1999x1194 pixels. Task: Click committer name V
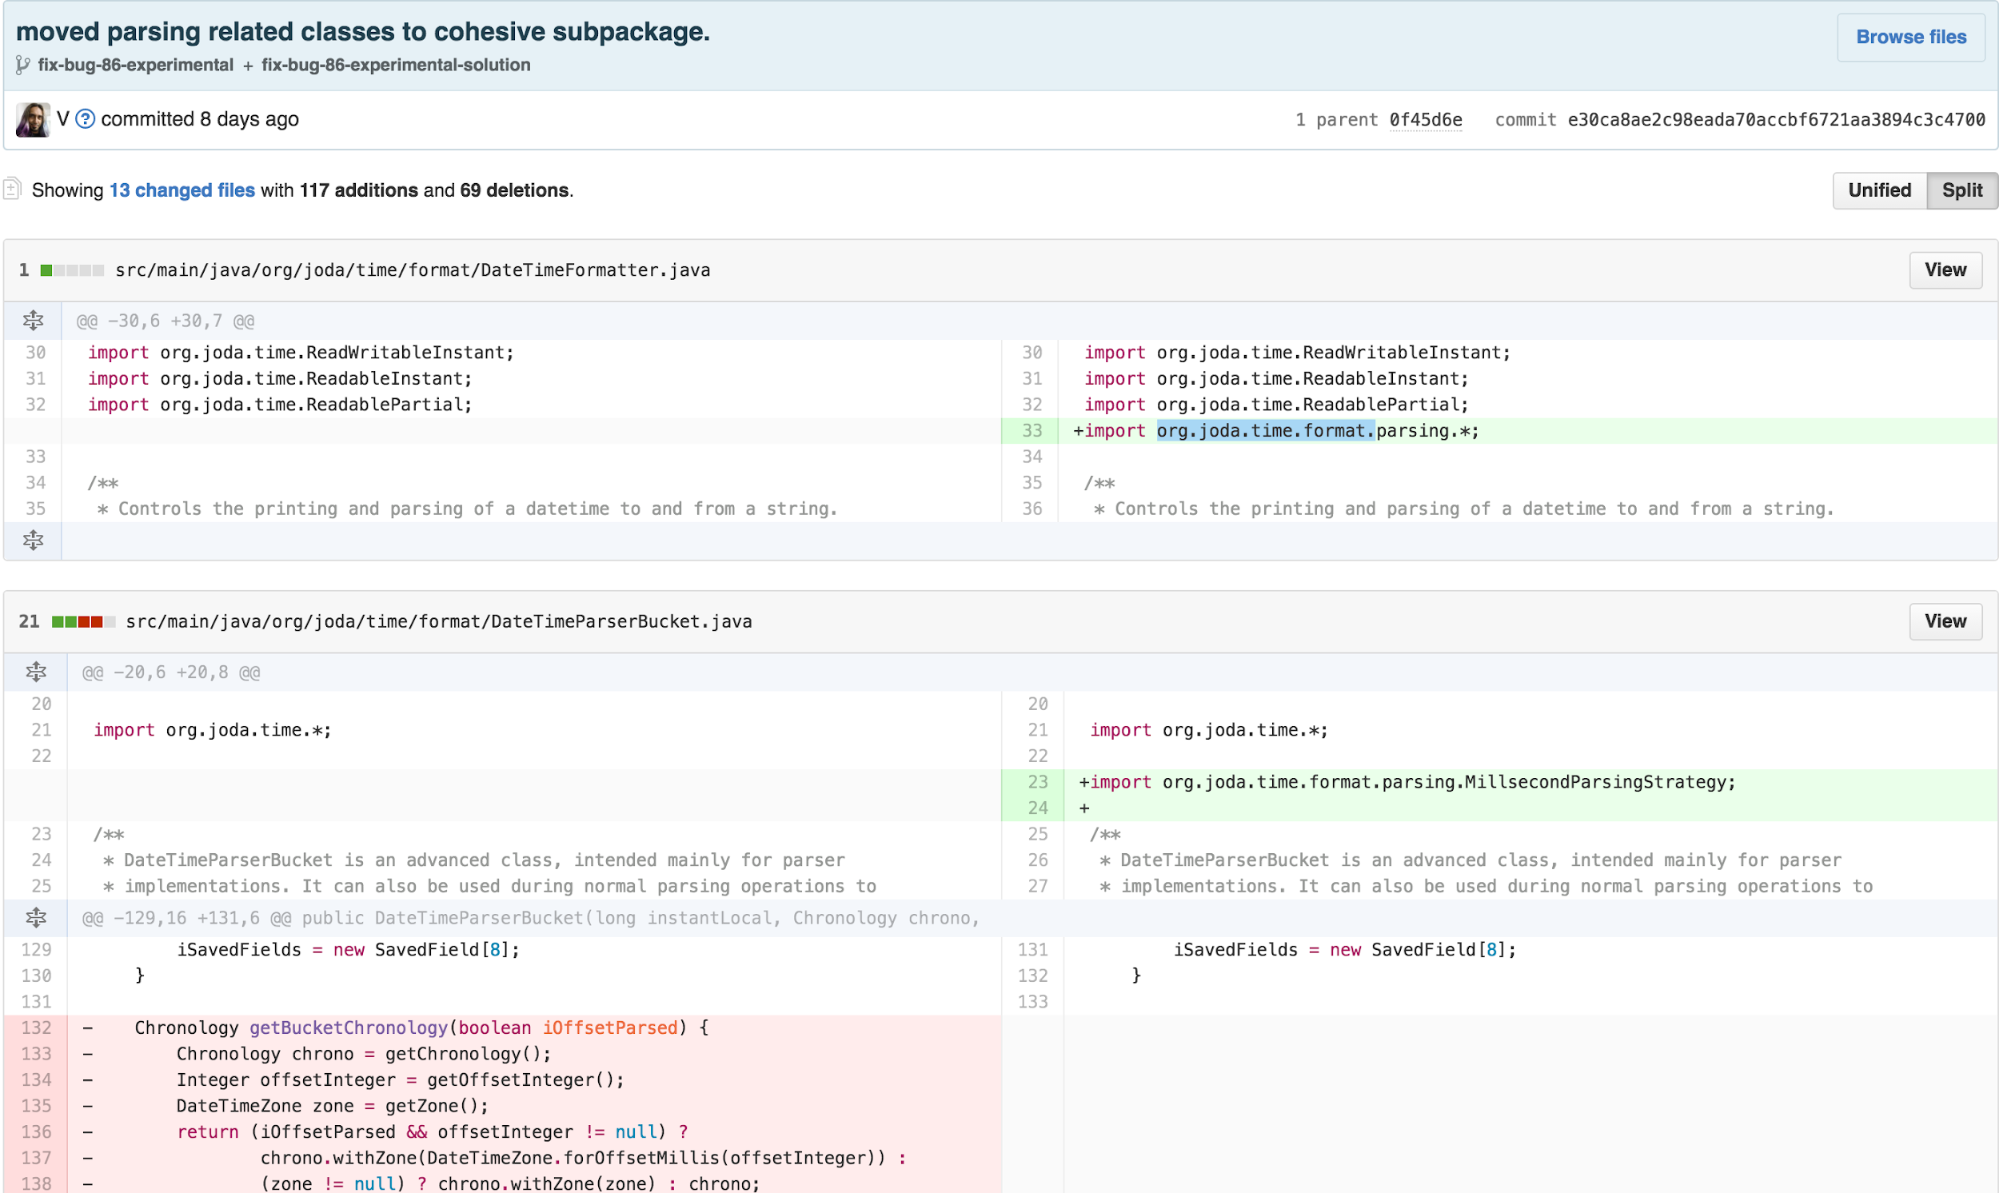pyautogui.click(x=63, y=119)
